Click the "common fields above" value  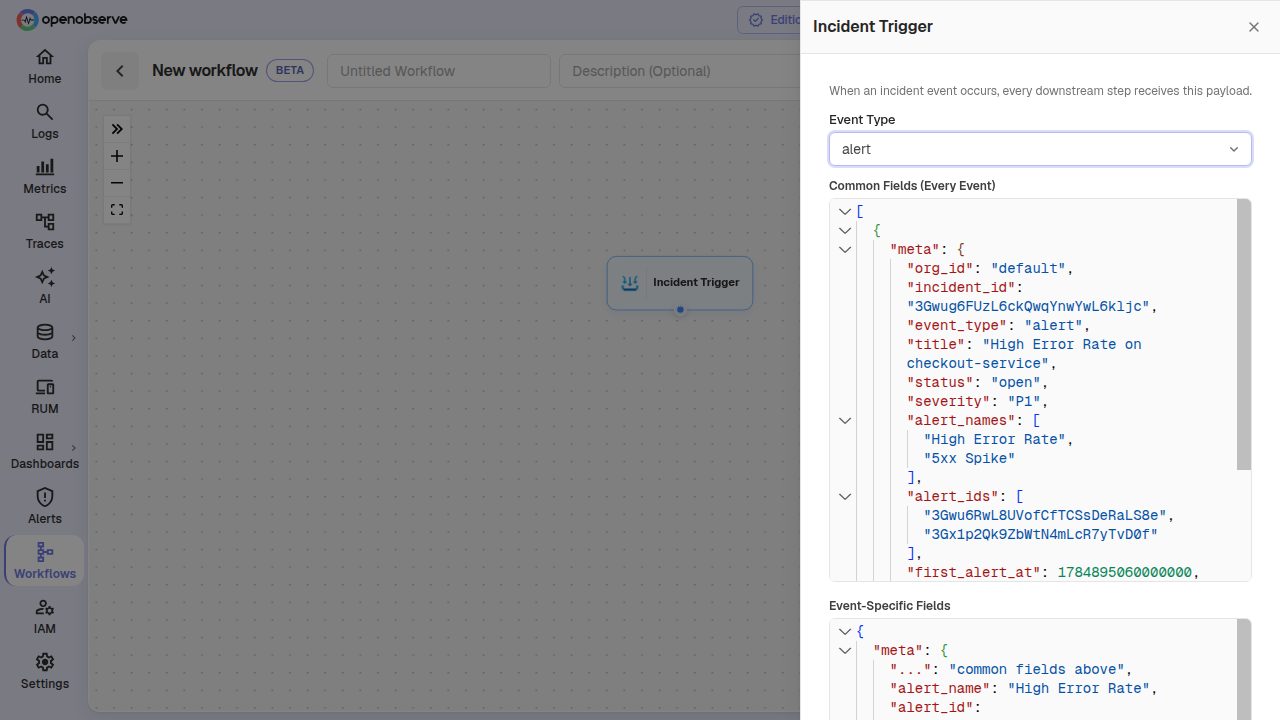click(1036, 670)
